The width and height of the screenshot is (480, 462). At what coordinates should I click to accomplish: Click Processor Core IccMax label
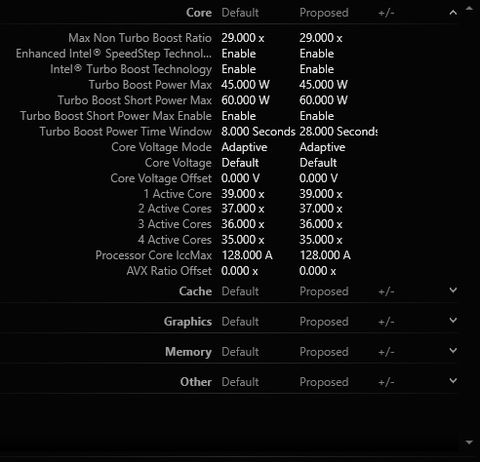coord(154,256)
